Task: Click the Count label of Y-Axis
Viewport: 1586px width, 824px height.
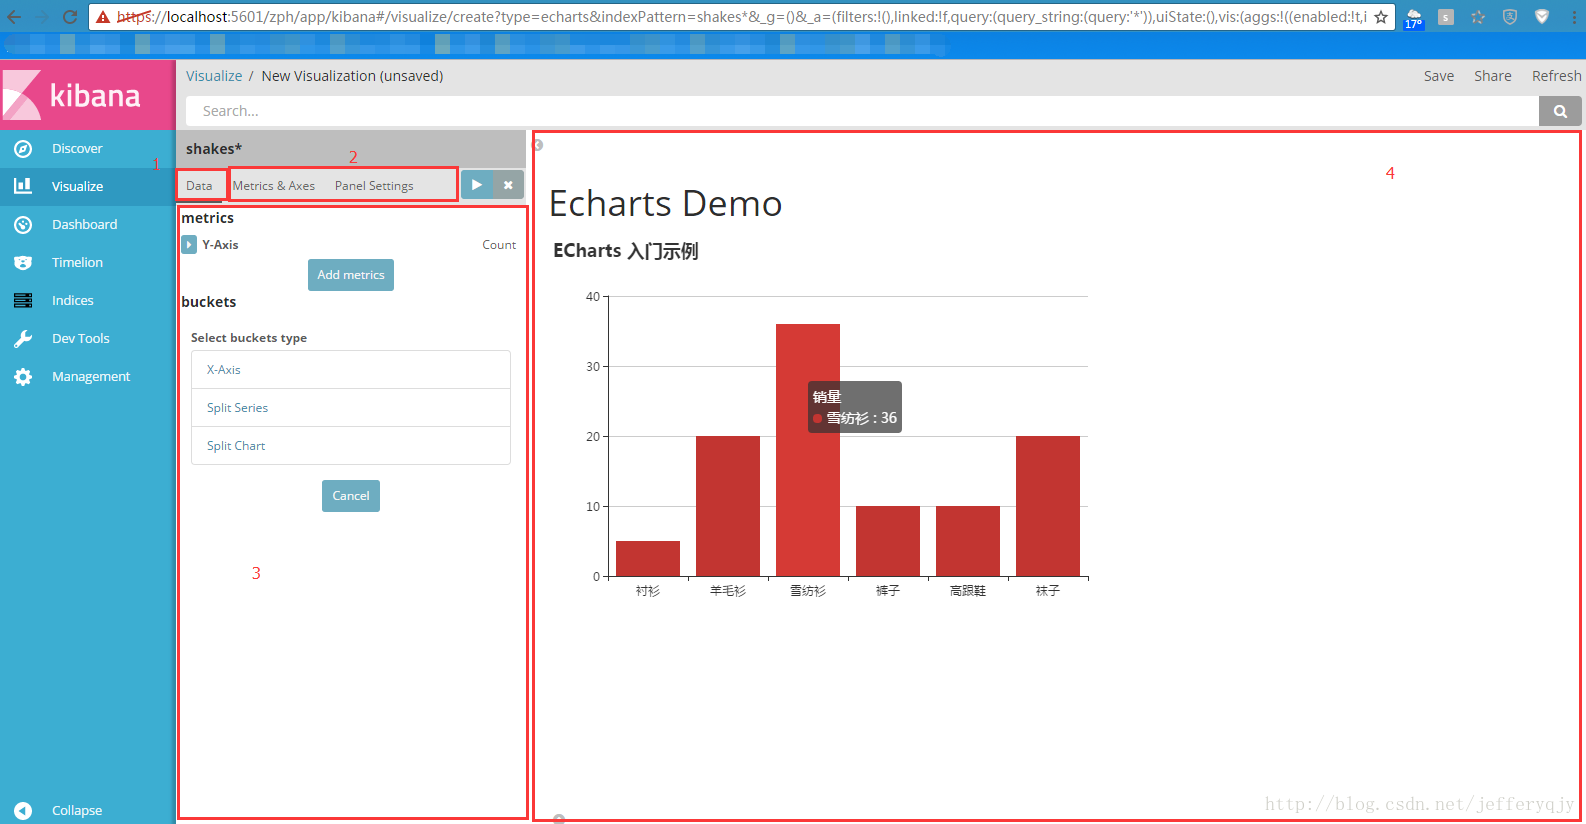Action: [499, 245]
